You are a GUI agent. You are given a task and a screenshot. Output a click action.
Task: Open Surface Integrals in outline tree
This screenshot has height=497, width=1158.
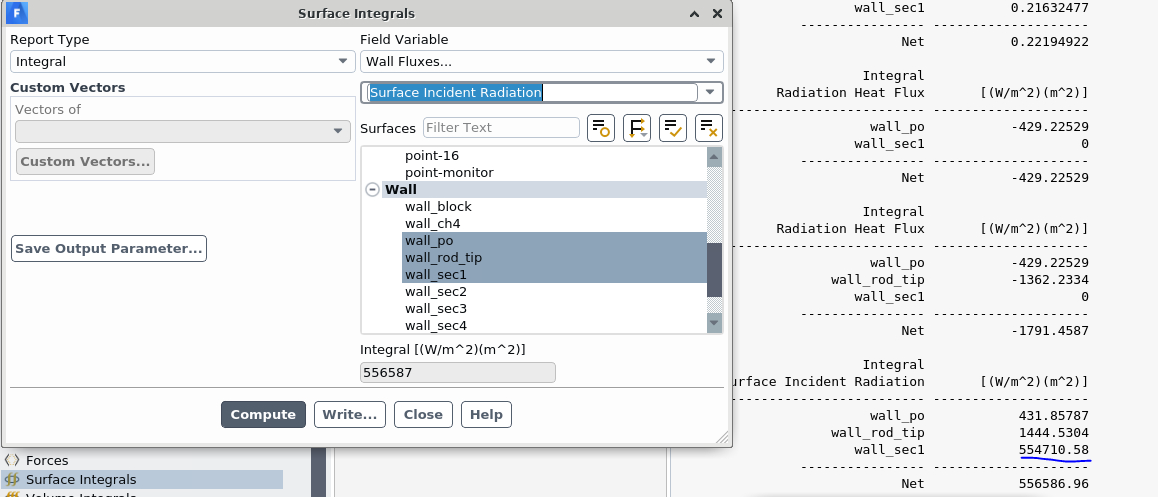coord(81,480)
